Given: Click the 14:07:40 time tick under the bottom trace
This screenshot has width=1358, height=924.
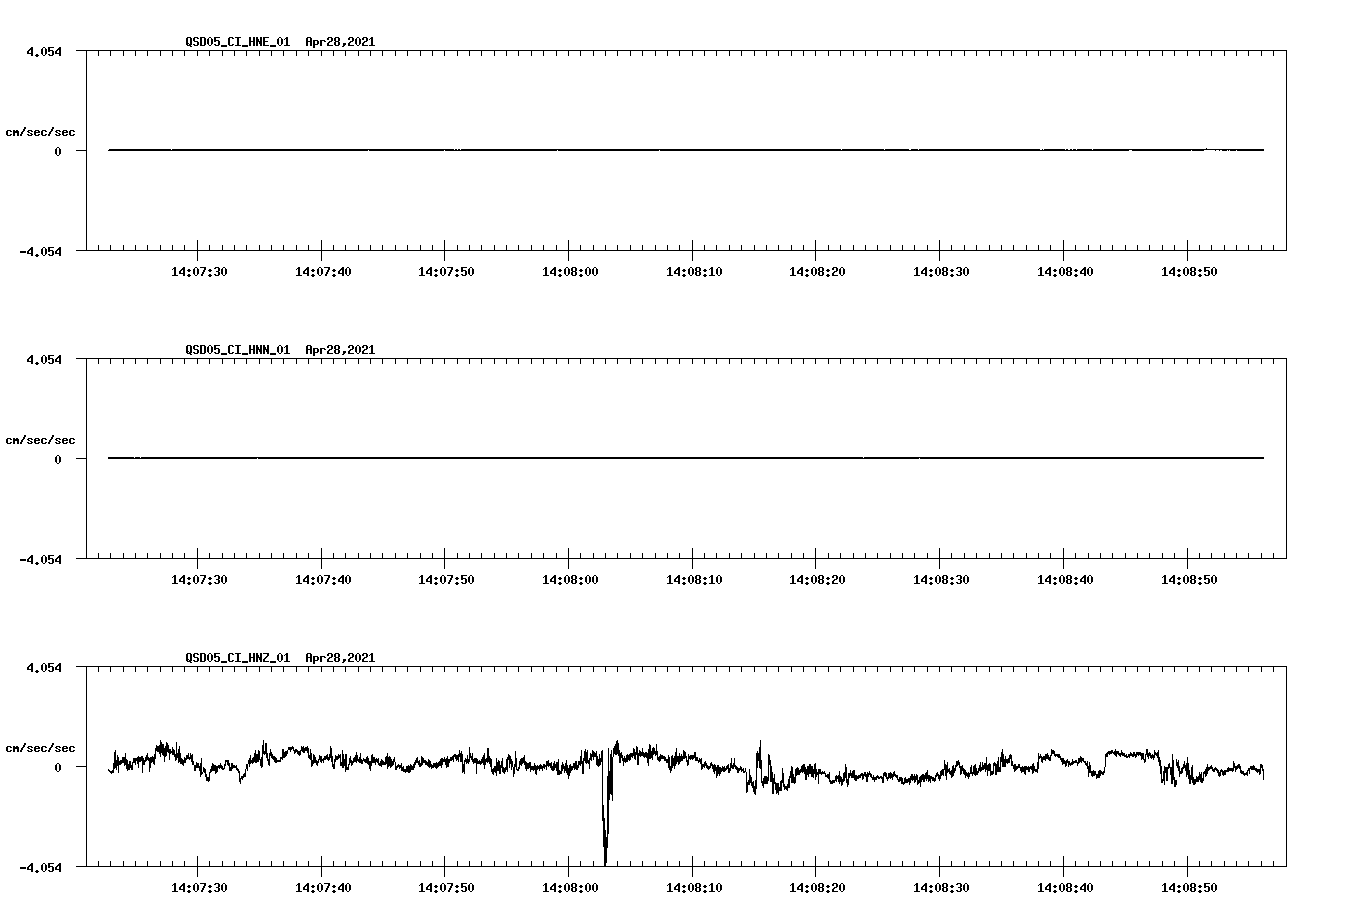Looking at the screenshot, I should click(323, 886).
